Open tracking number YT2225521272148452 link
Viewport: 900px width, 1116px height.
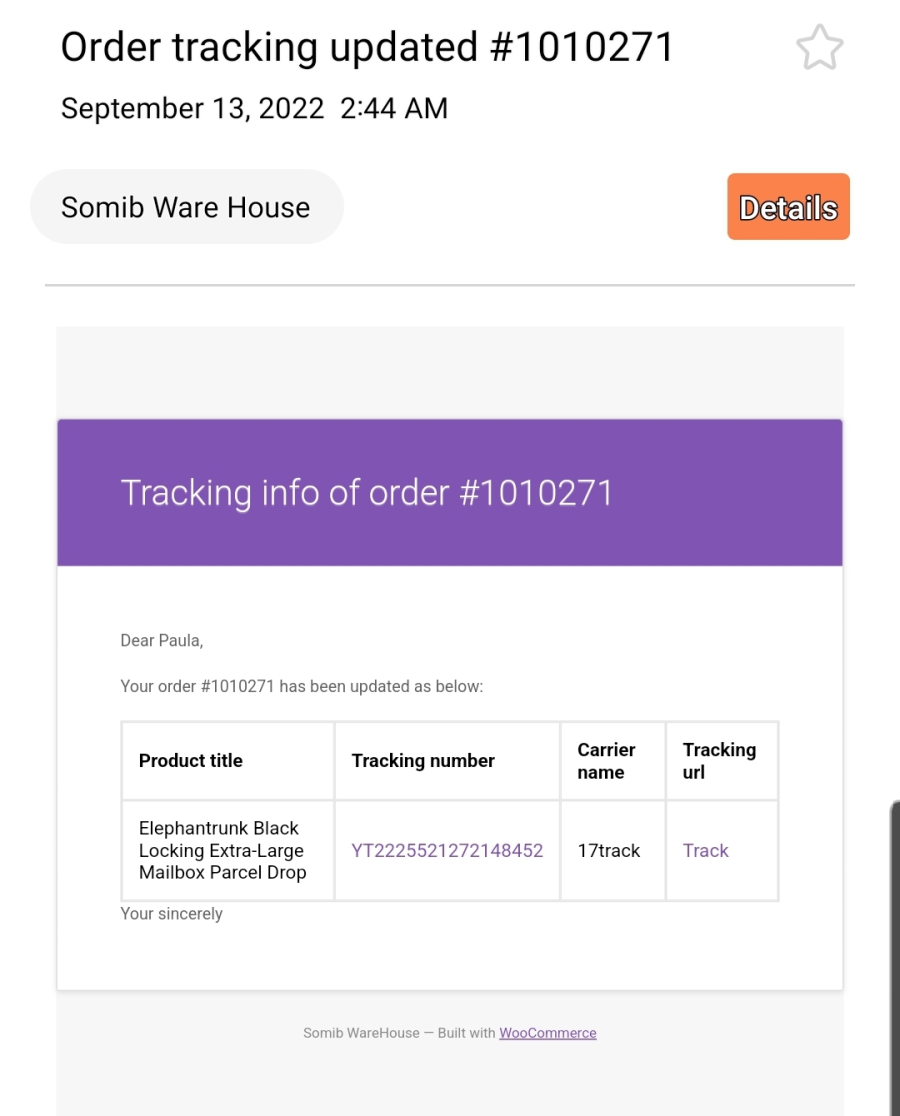tap(447, 851)
